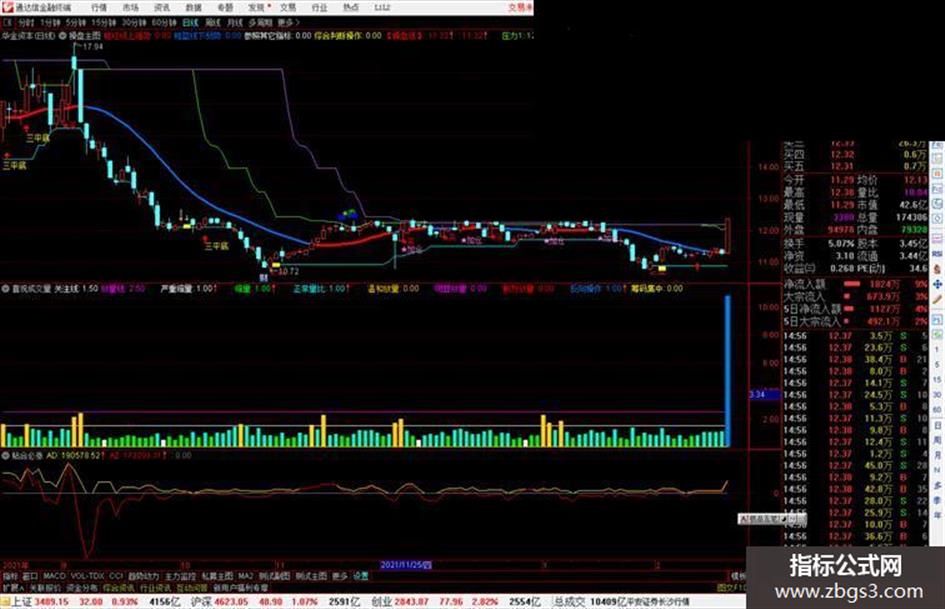The width and height of the screenshot is (945, 609).
Task: Expand 更多 in the bottom indicator bar
Action: [340, 576]
